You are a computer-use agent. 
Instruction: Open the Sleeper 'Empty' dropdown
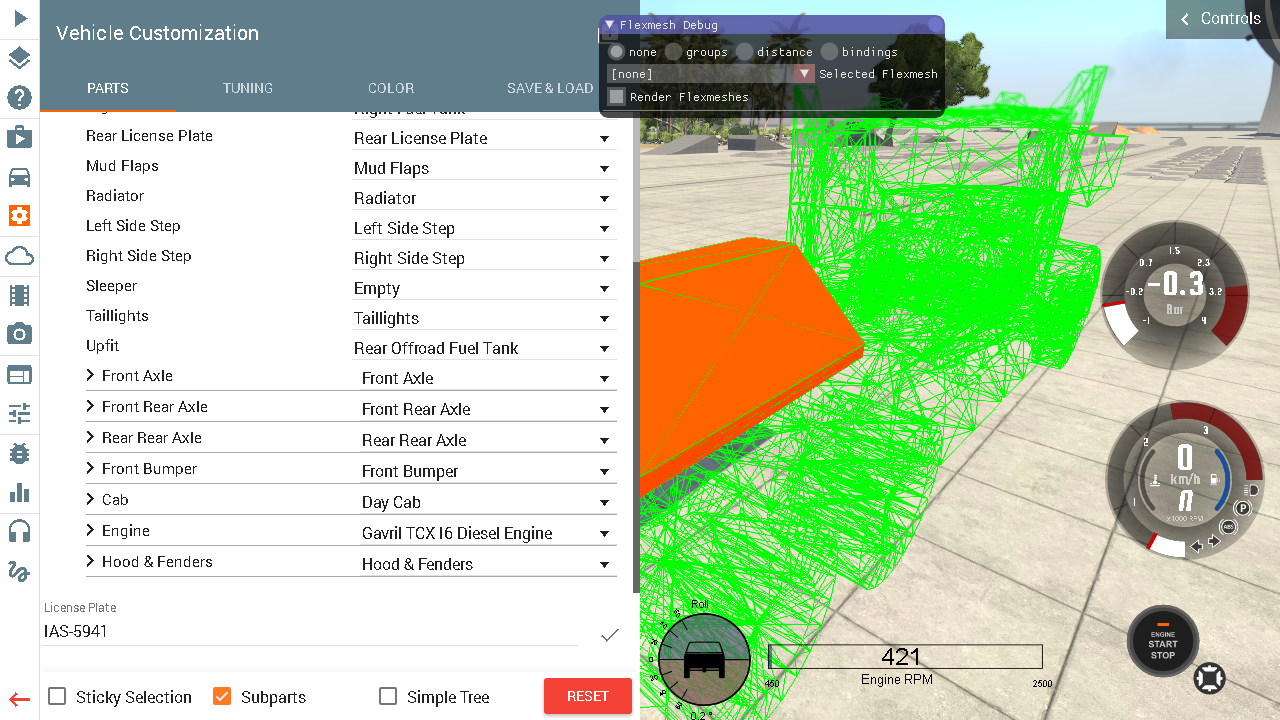point(484,288)
